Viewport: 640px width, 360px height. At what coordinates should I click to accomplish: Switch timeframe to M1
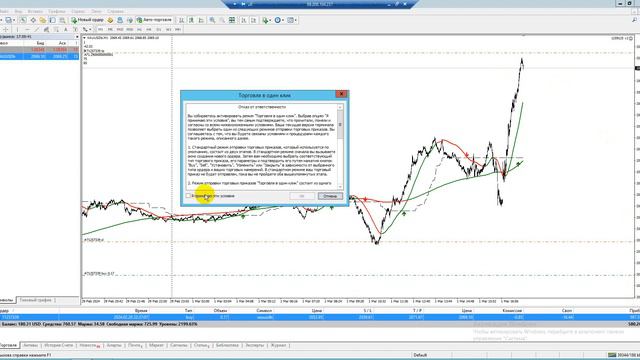[101, 29]
